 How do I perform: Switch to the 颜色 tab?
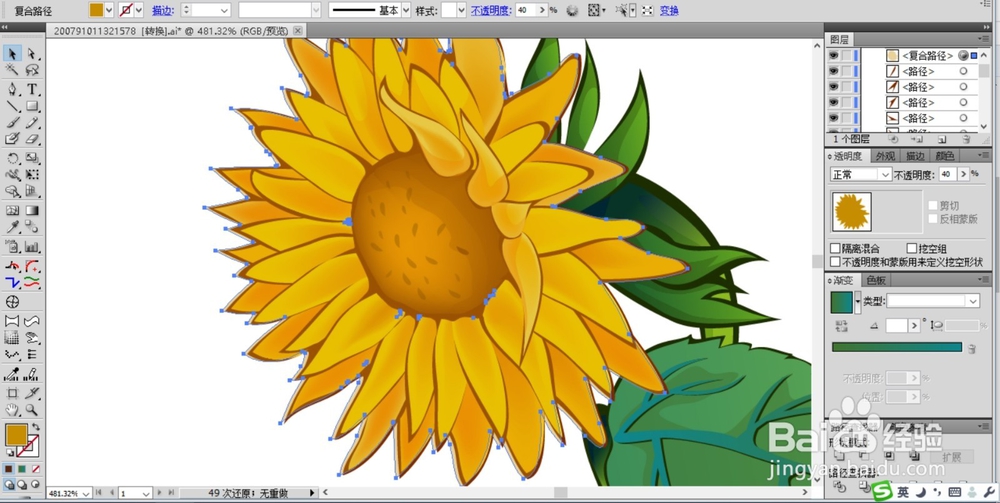tap(945, 156)
